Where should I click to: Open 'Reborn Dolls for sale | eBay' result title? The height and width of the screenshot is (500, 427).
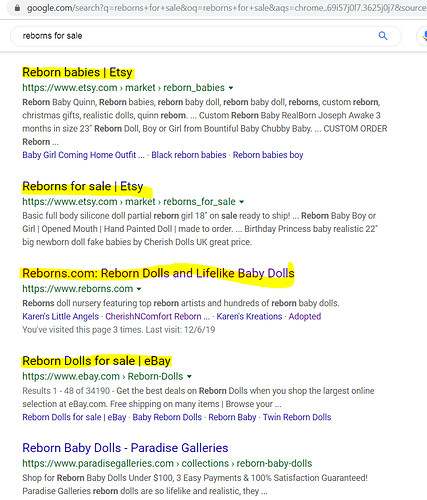tap(96, 361)
